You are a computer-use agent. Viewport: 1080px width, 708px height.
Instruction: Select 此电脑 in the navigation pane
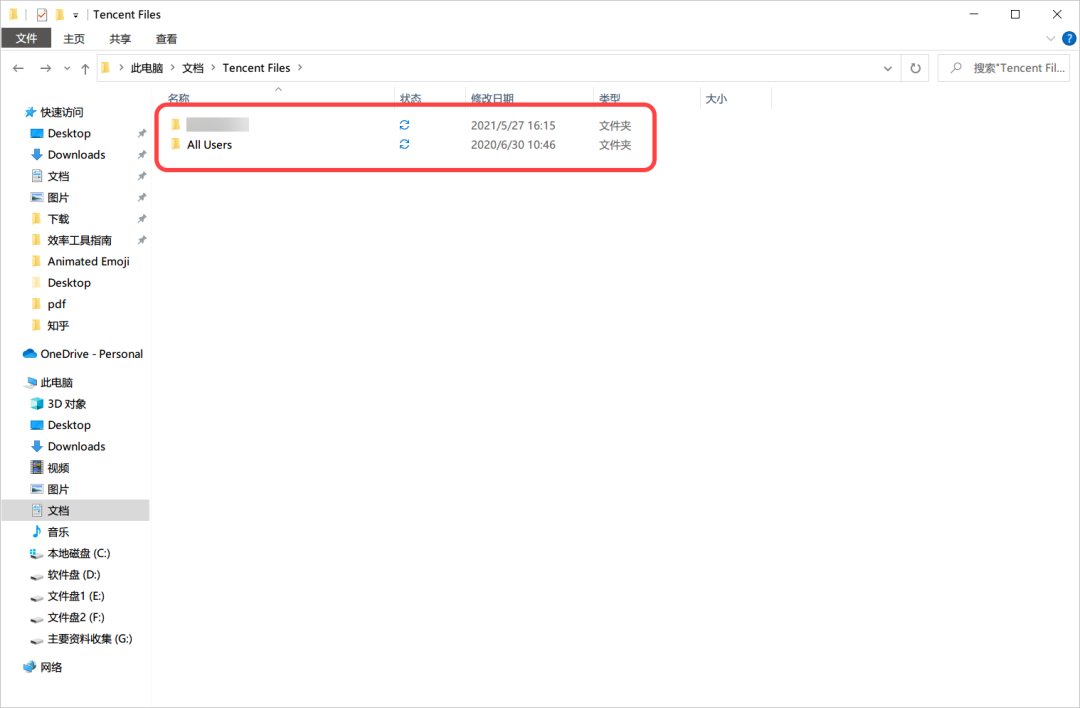[56, 383]
